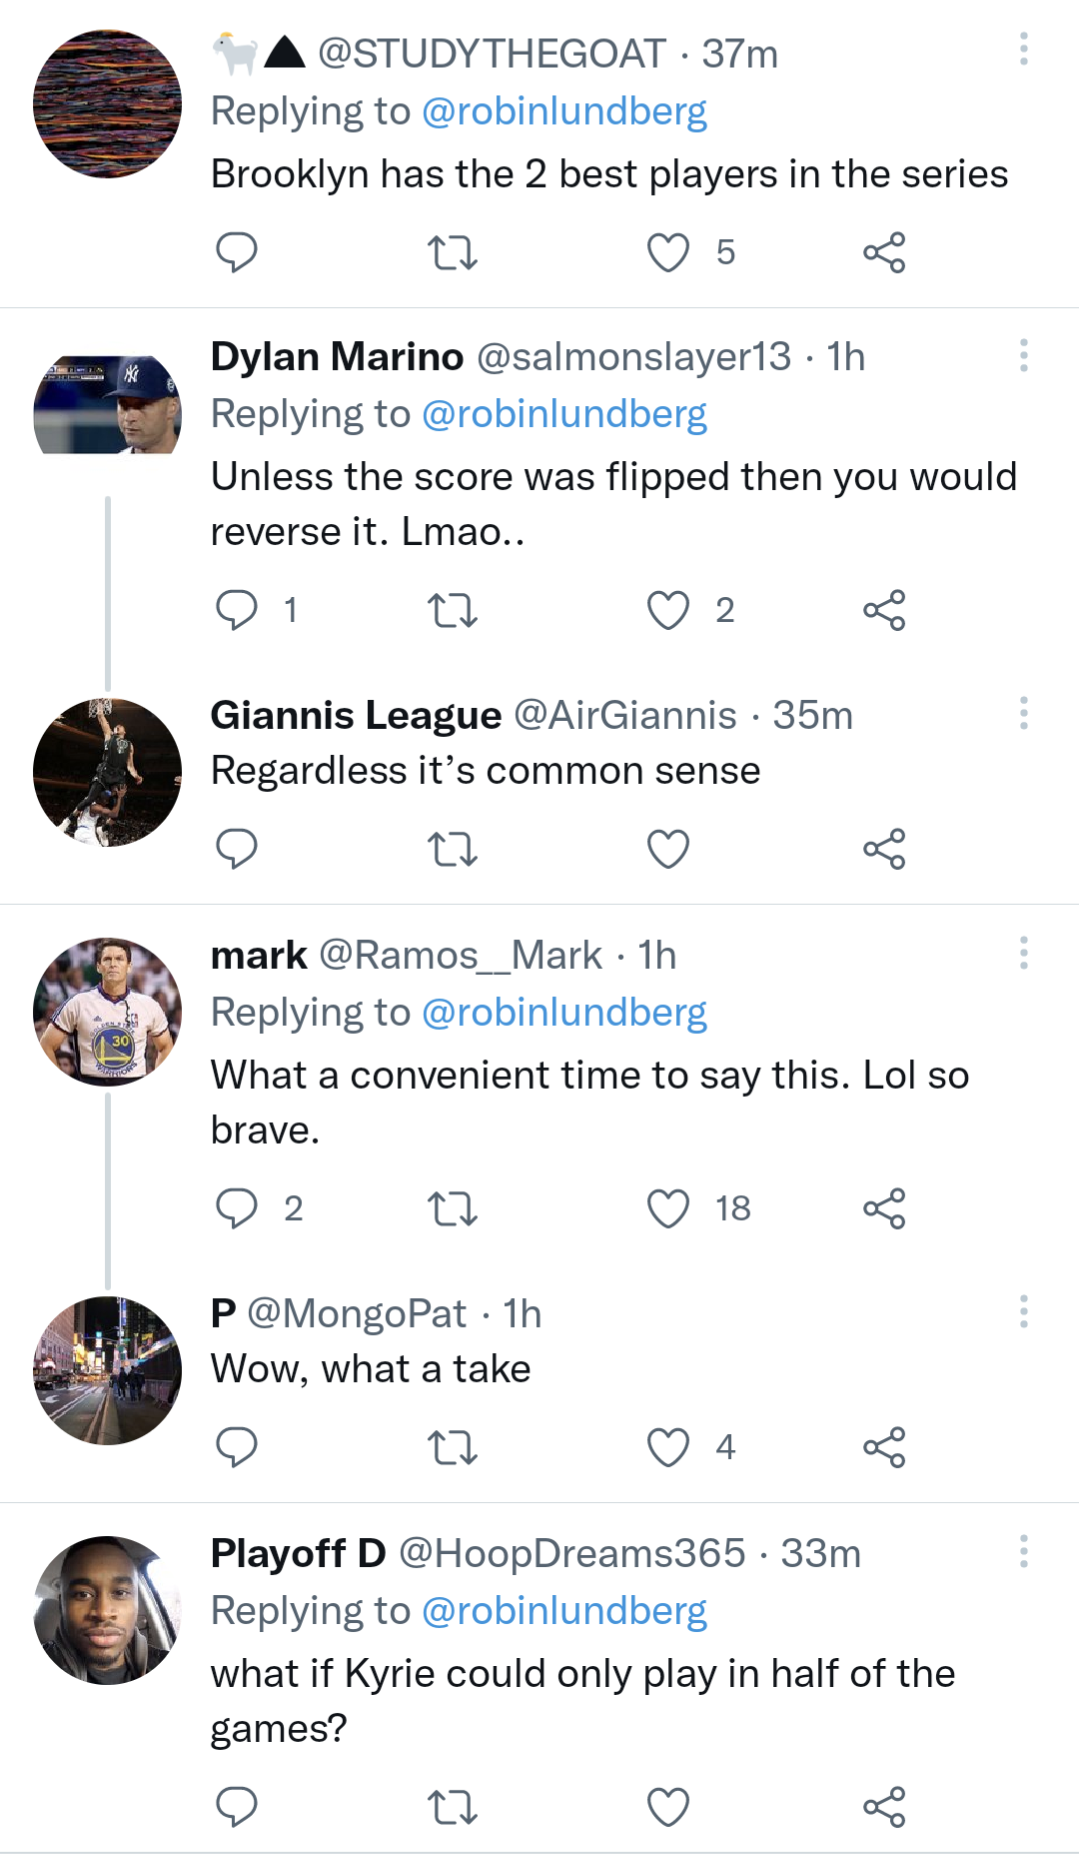The image size is (1079, 1854).
Task: Reply to the STUDYTHEGOAT tweet
Action: (237, 252)
